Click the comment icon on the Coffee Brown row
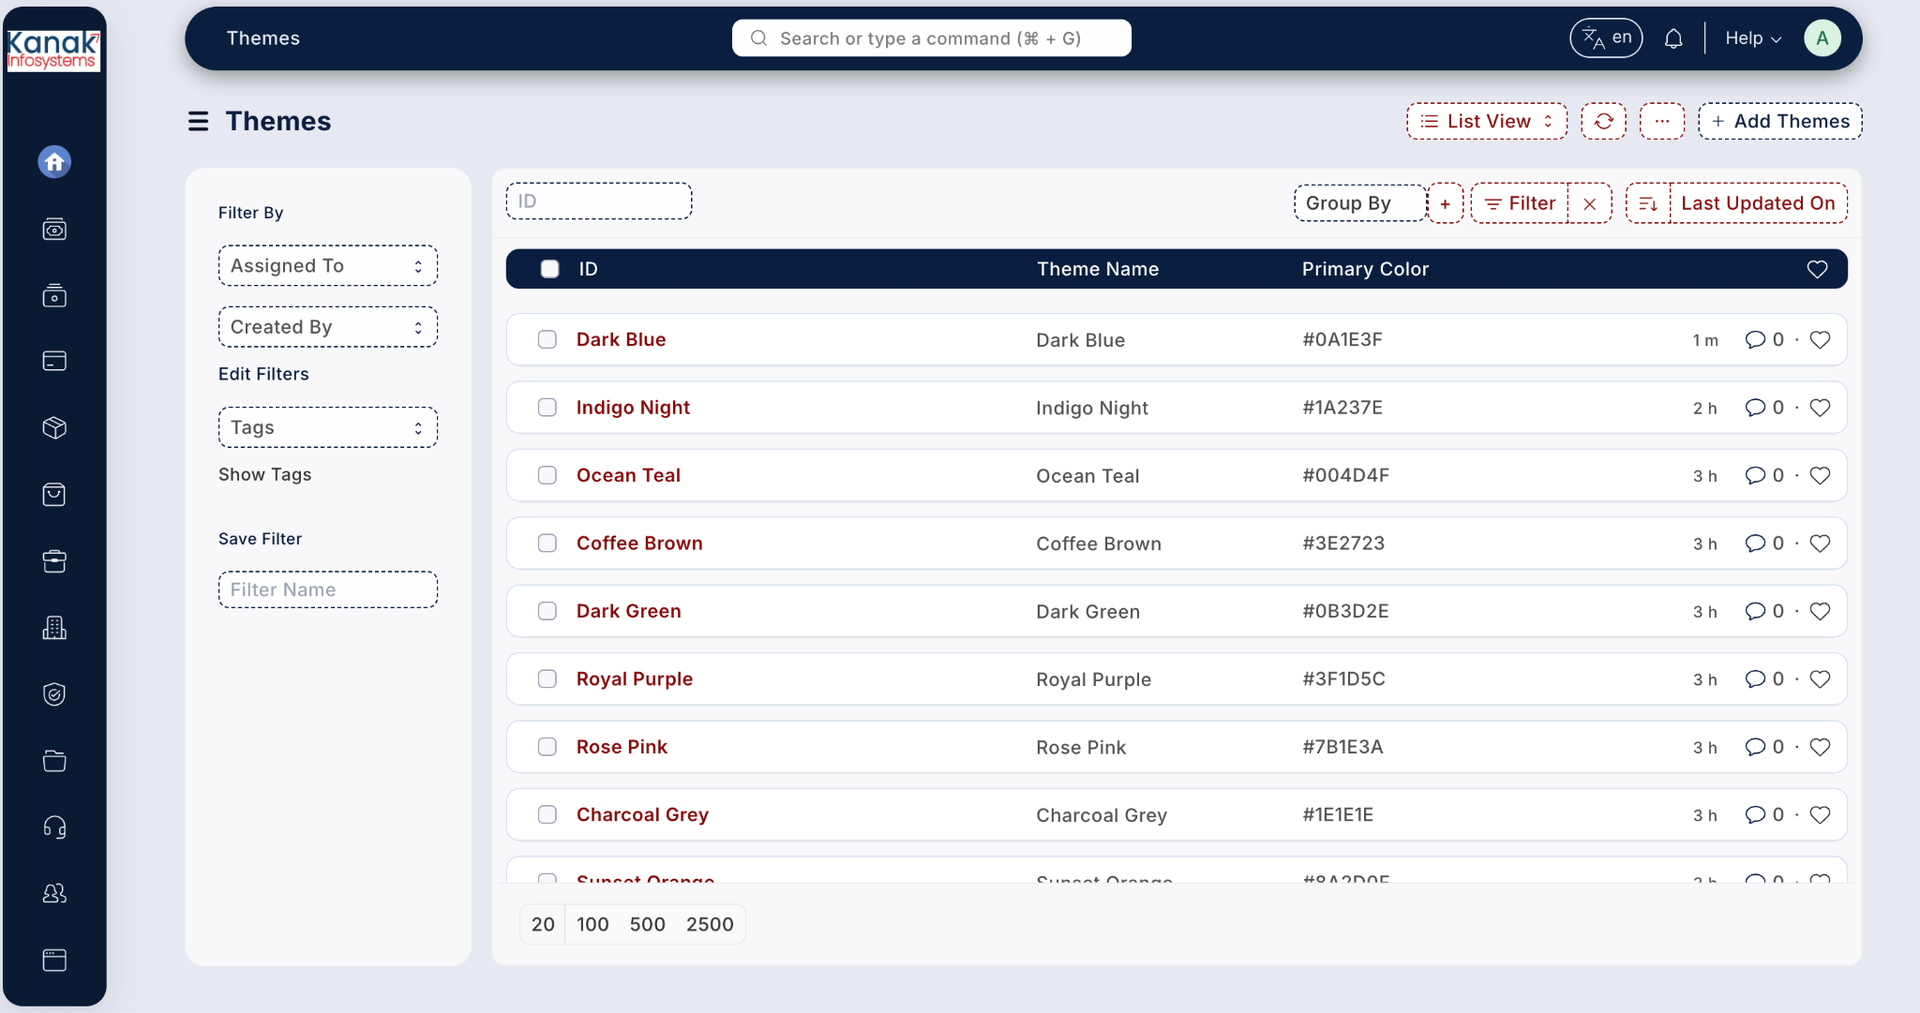The height and width of the screenshot is (1013, 1920). (x=1755, y=543)
